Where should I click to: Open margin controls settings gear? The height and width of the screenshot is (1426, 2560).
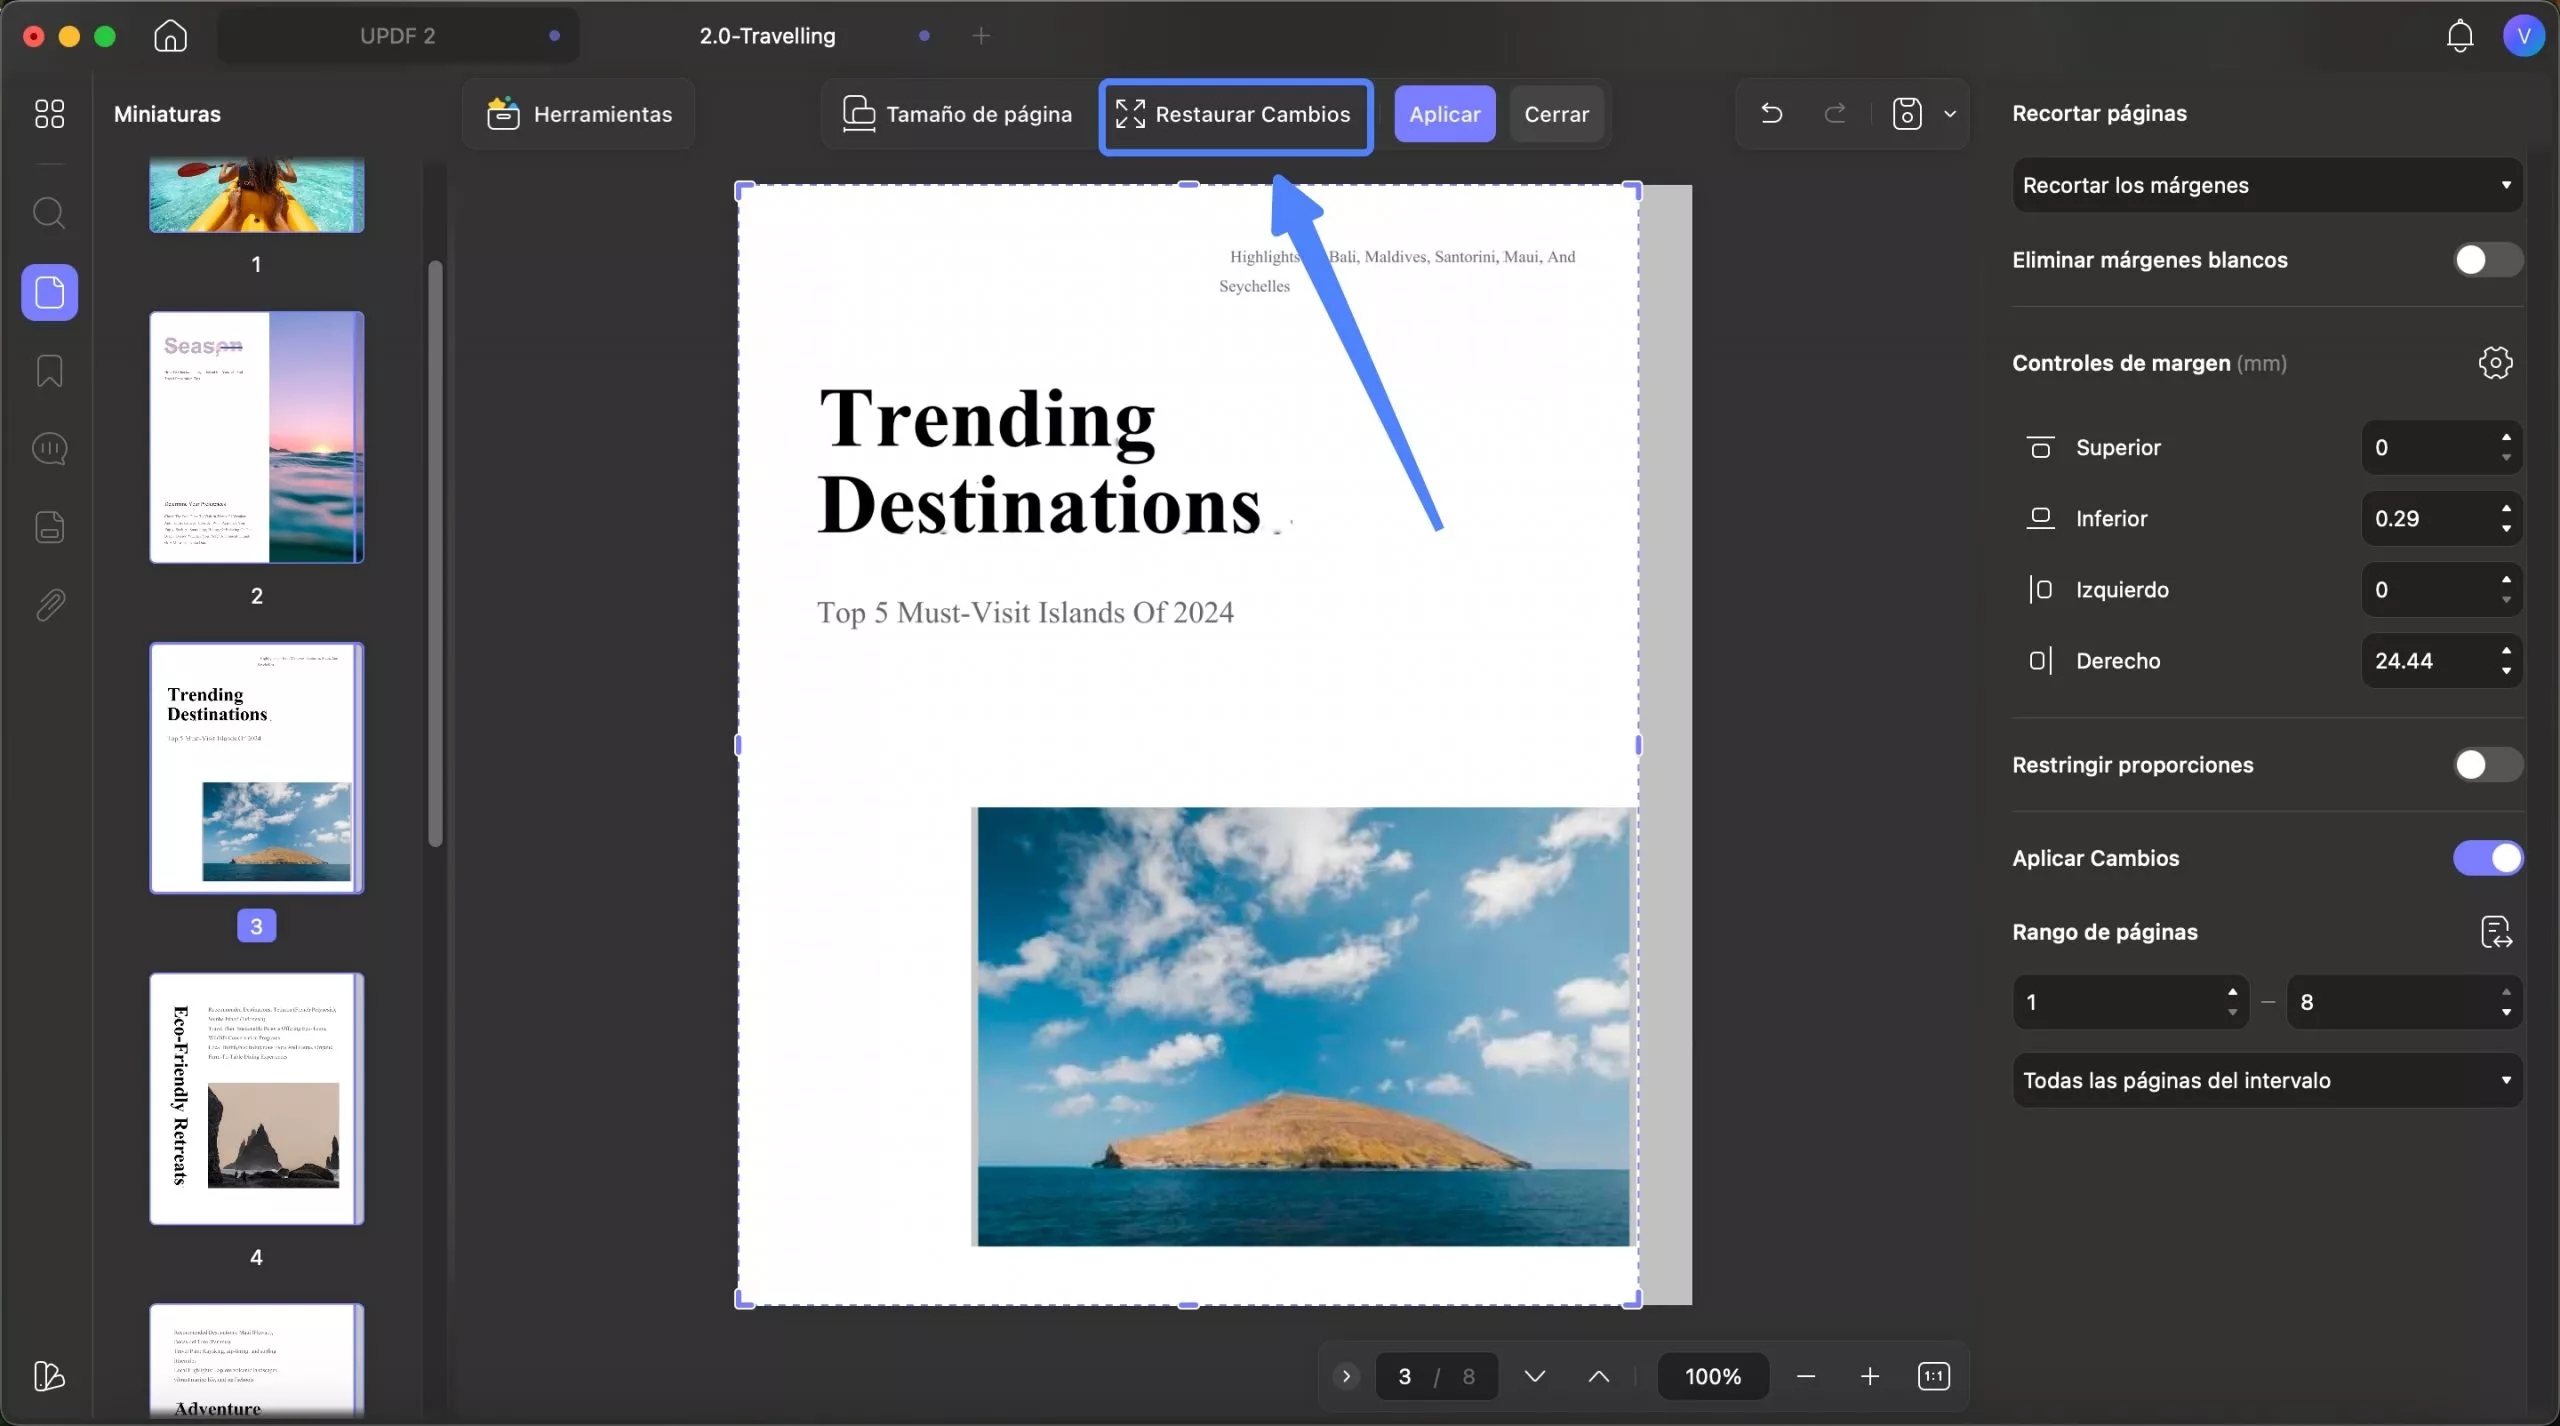pos(2495,363)
